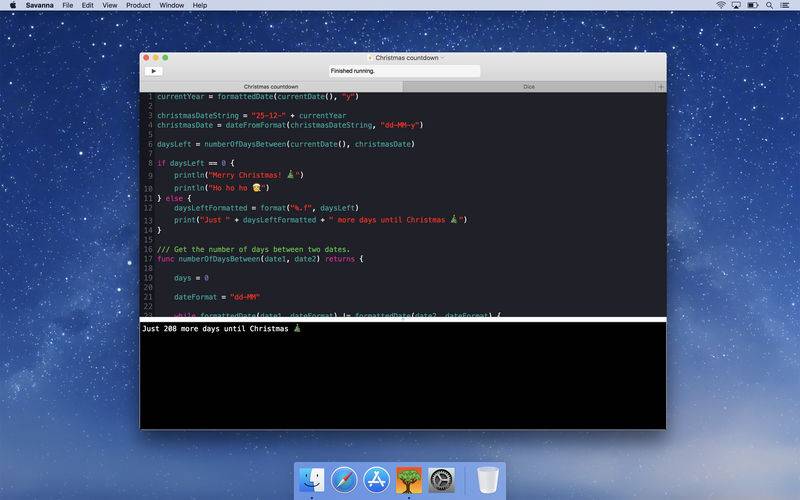
Task: Click the window title dropdown chevron
Action: point(442,58)
